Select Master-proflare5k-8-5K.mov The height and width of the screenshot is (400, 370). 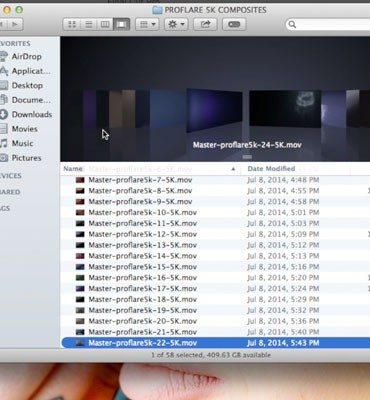point(215,191)
